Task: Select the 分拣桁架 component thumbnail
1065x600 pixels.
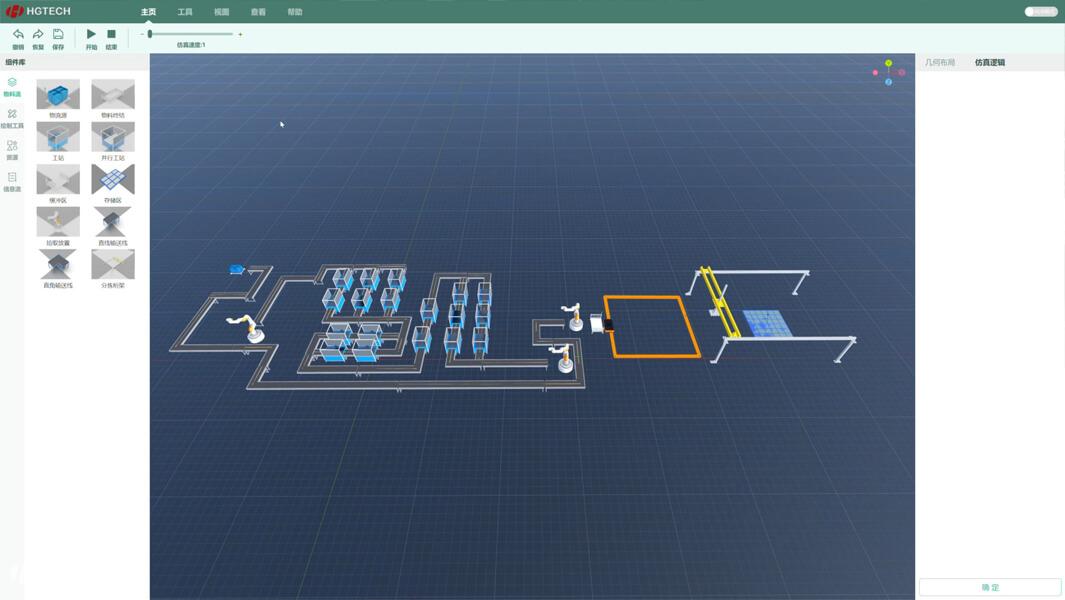Action: (113, 265)
